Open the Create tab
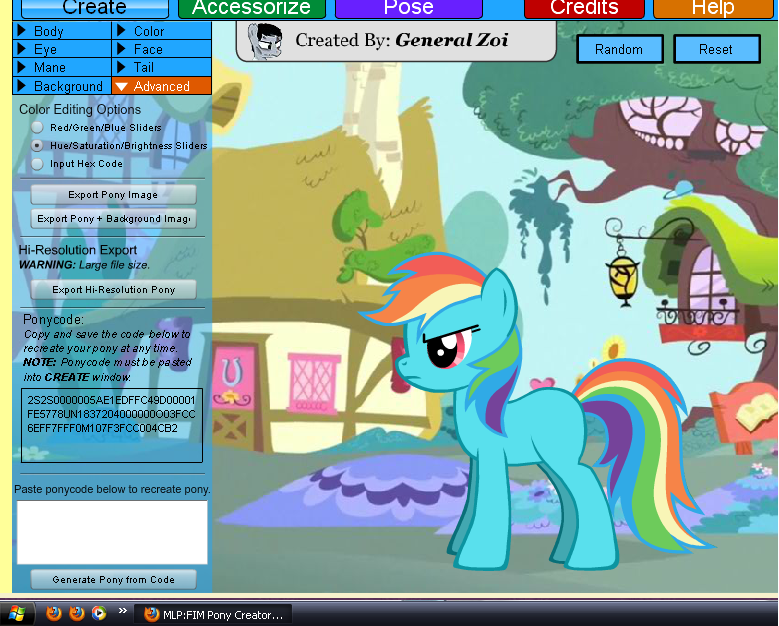This screenshot has height=626, width=779. click(94, 8)
